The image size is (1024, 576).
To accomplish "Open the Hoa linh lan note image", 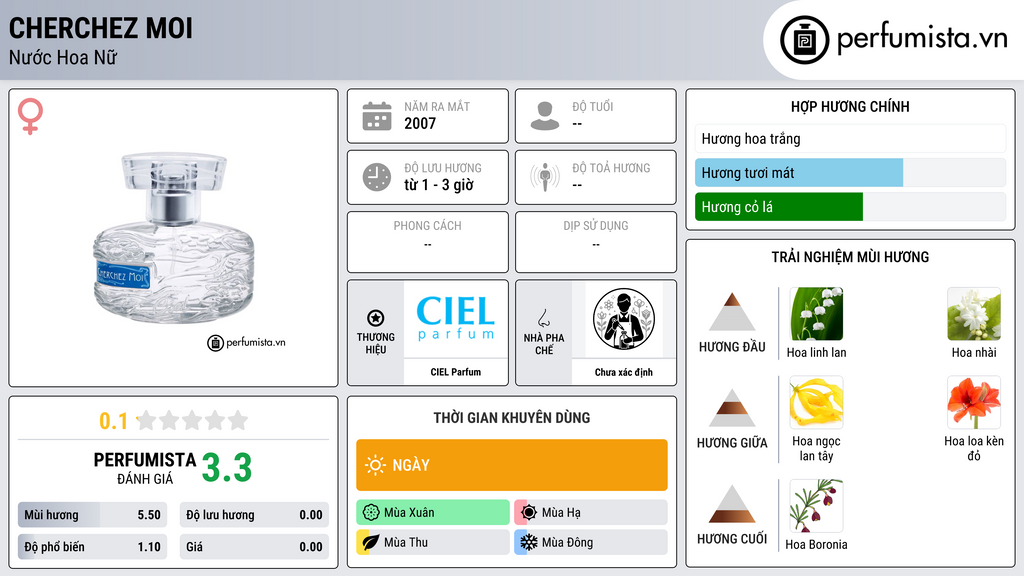I will (x=816, y=313).
